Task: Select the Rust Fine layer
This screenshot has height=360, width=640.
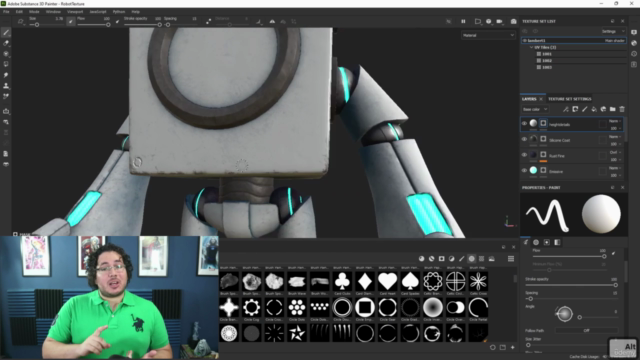Action: pyautogui.click(x=572, y=155)
